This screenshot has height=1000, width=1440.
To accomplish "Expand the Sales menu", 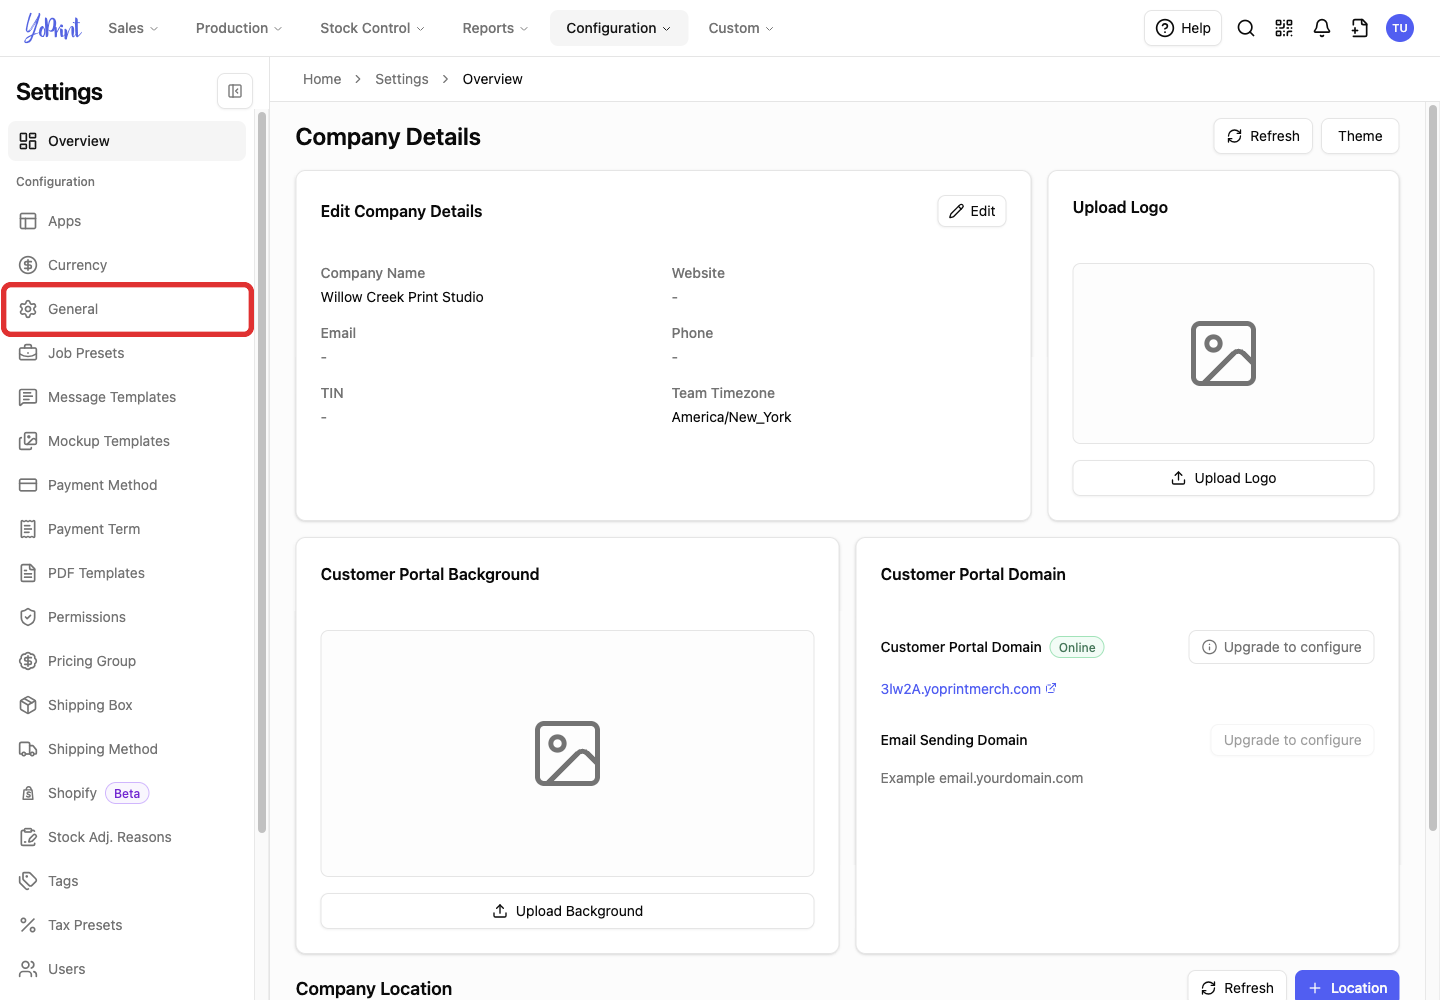I will [133, 28].
